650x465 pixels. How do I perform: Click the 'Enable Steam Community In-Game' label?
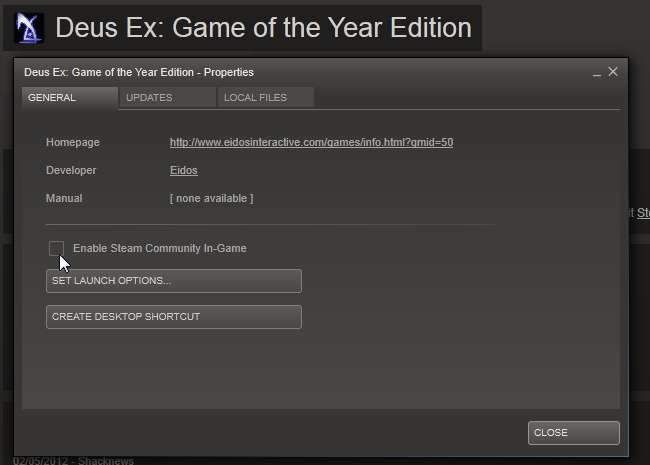(160, 248)
